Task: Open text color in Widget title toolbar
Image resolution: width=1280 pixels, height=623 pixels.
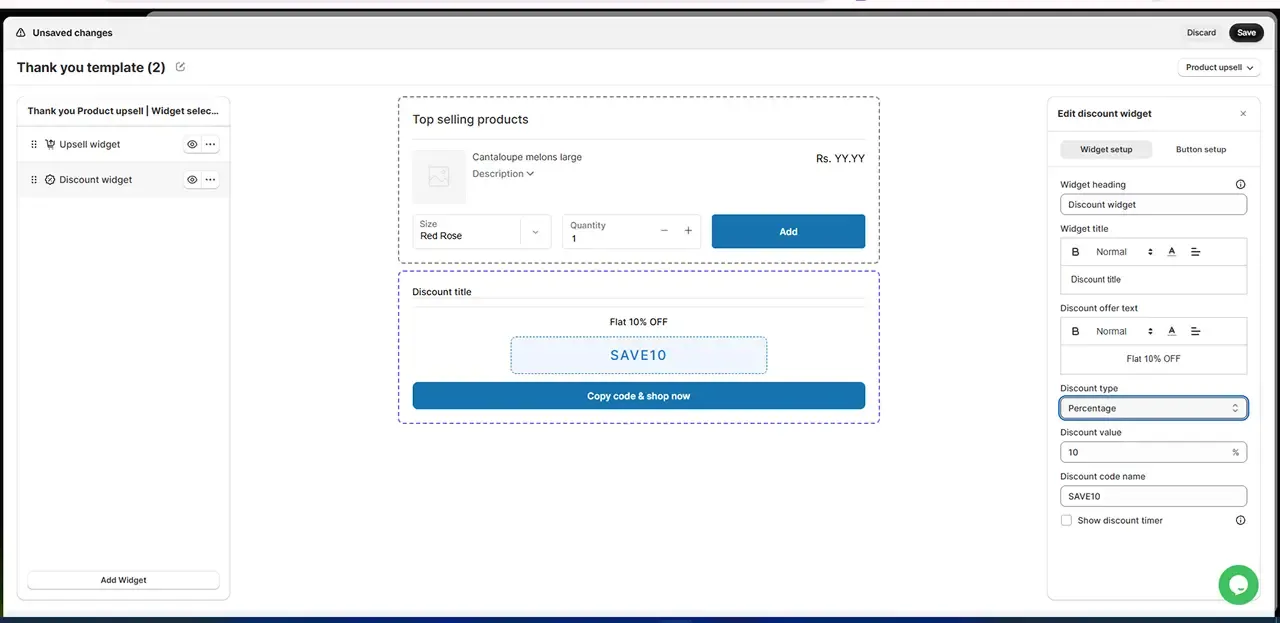Action: click(x=1171, y=252)
